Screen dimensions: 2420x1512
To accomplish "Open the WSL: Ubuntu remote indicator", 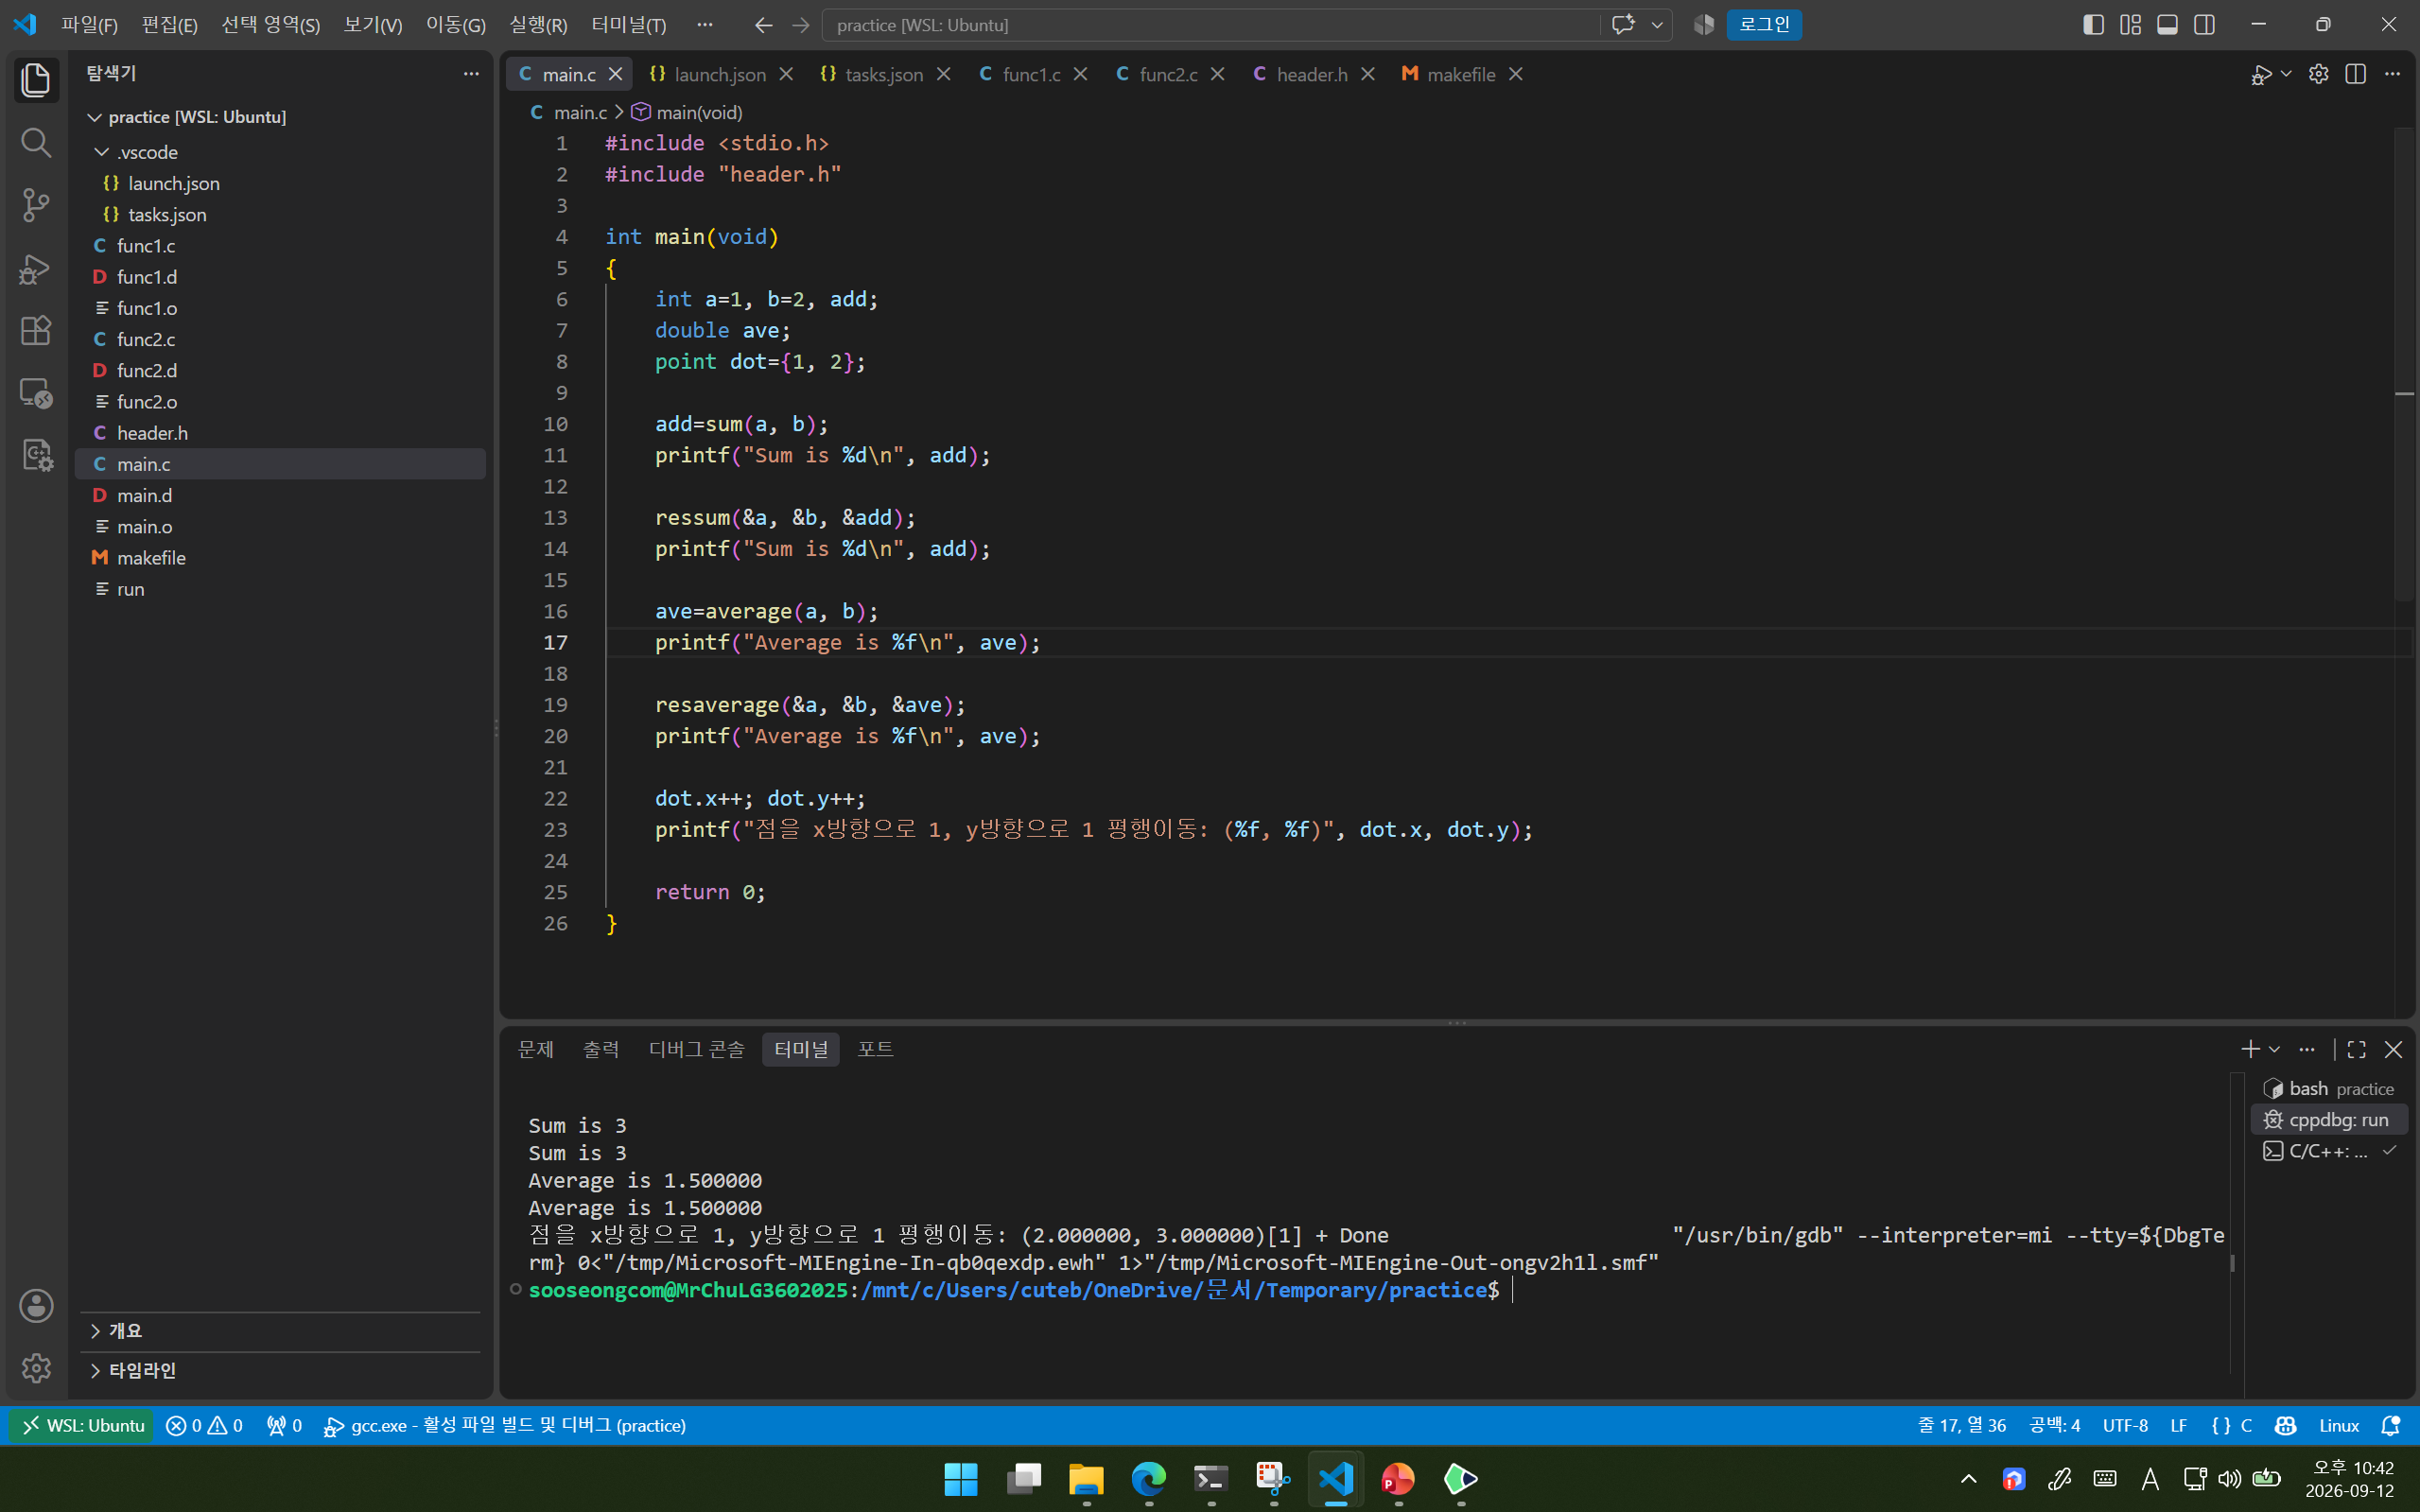I will tap(83, 1426).
